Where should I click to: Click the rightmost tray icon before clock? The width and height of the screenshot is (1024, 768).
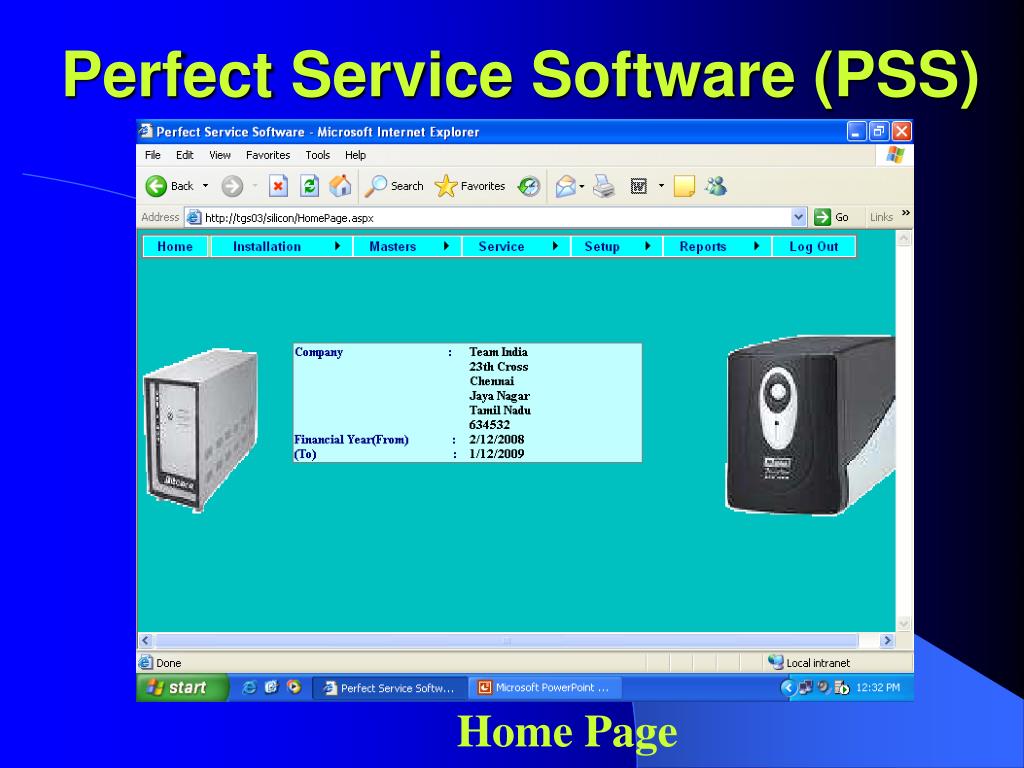pos(842,687)
